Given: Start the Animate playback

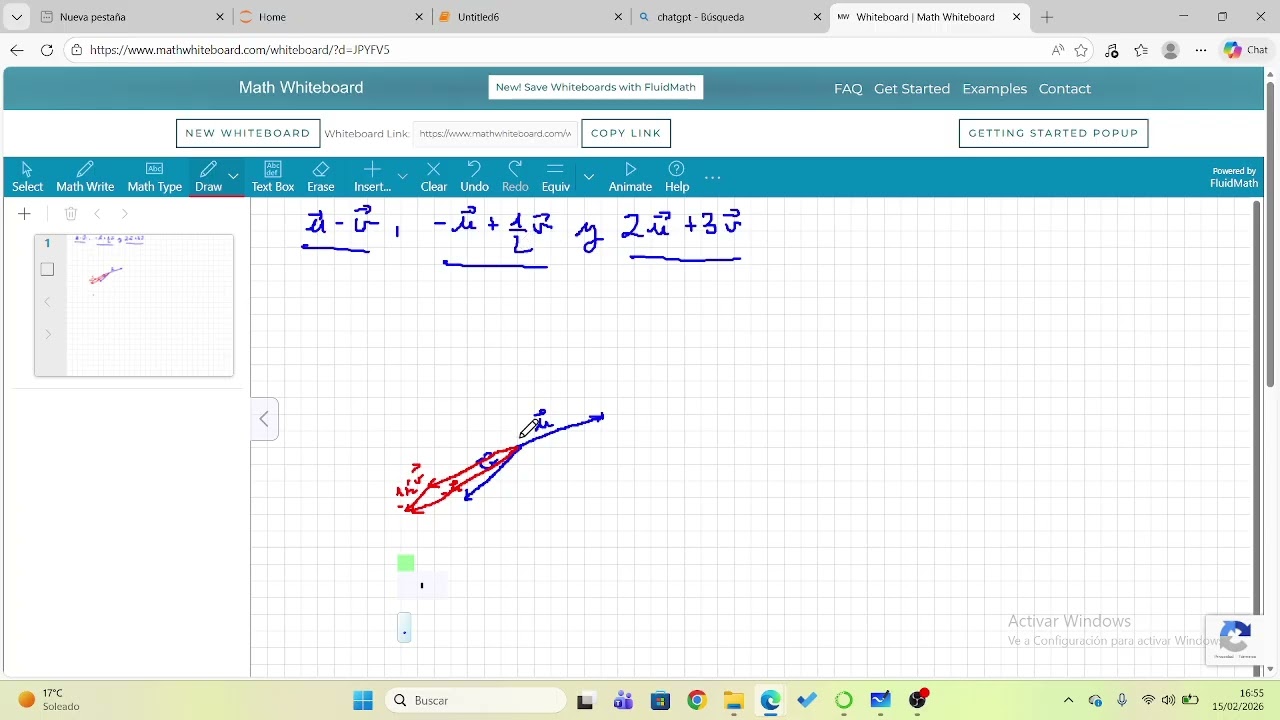Looking at the screenshot, I should tap(630, 177).
